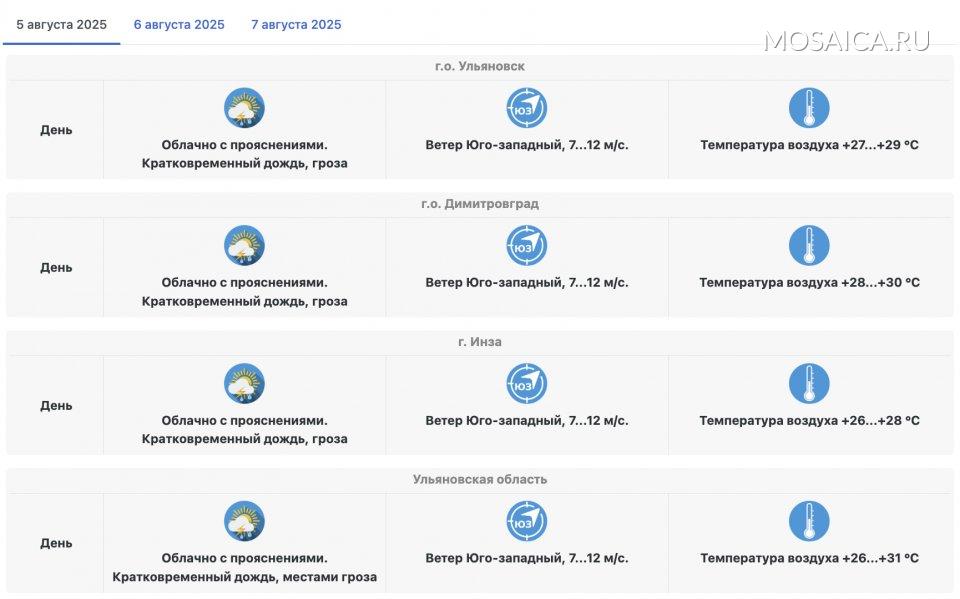
Task: Click the weather icon for Ульяновская область
Action: tap(244, 521)
